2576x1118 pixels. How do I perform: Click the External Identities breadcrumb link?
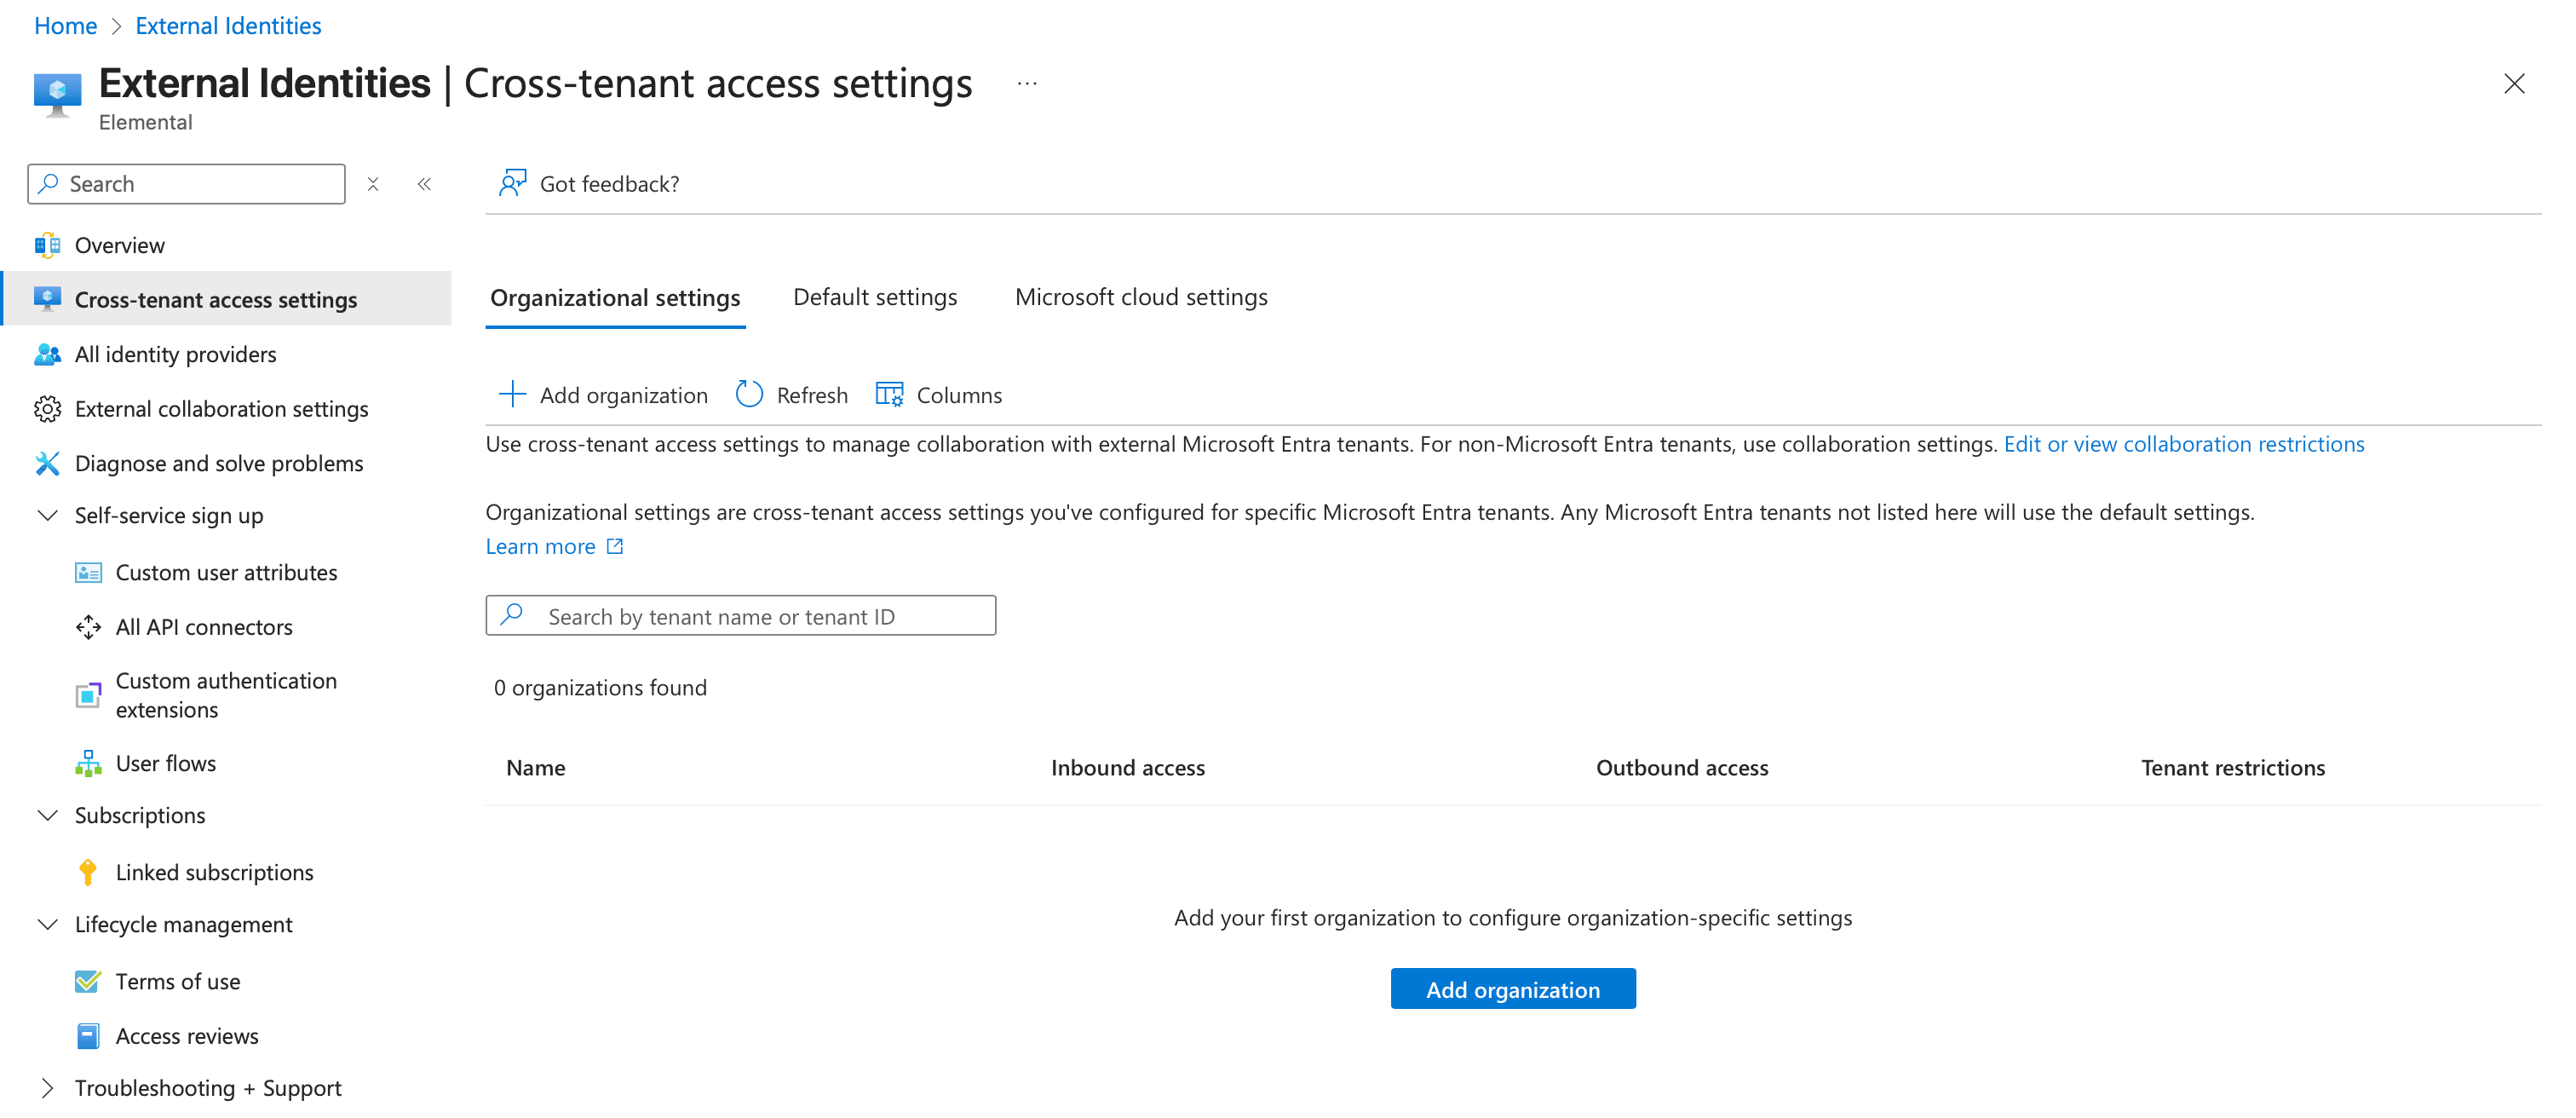pos(228,26)
